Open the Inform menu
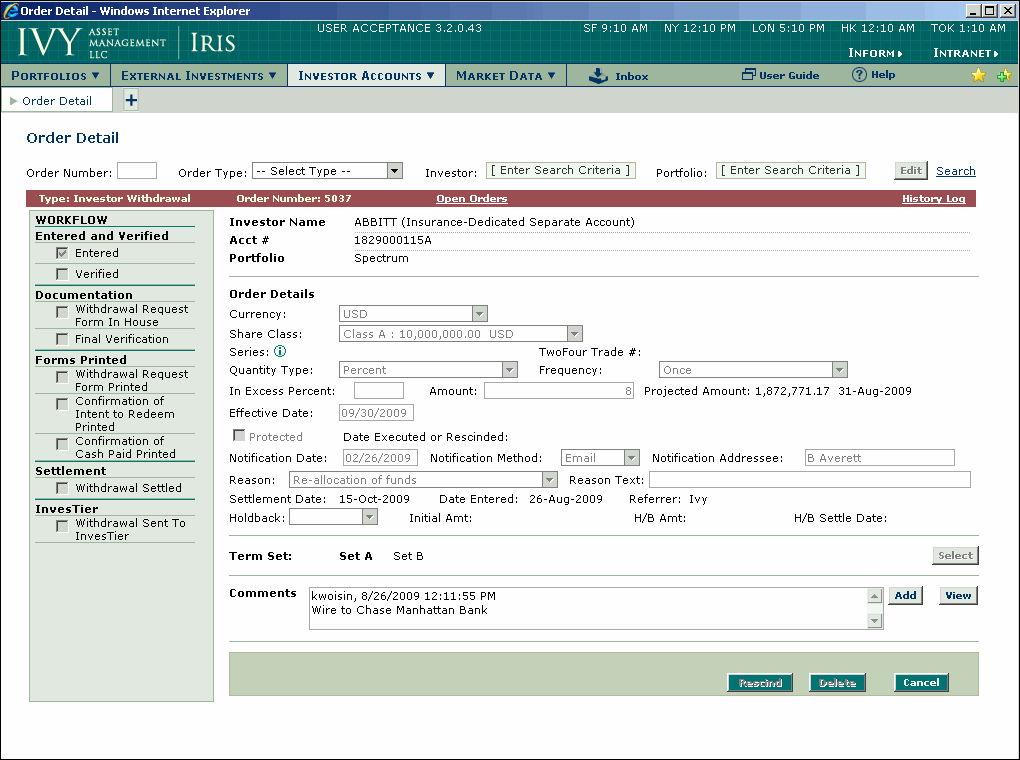1020x760 pixels. tap(876, 53)
